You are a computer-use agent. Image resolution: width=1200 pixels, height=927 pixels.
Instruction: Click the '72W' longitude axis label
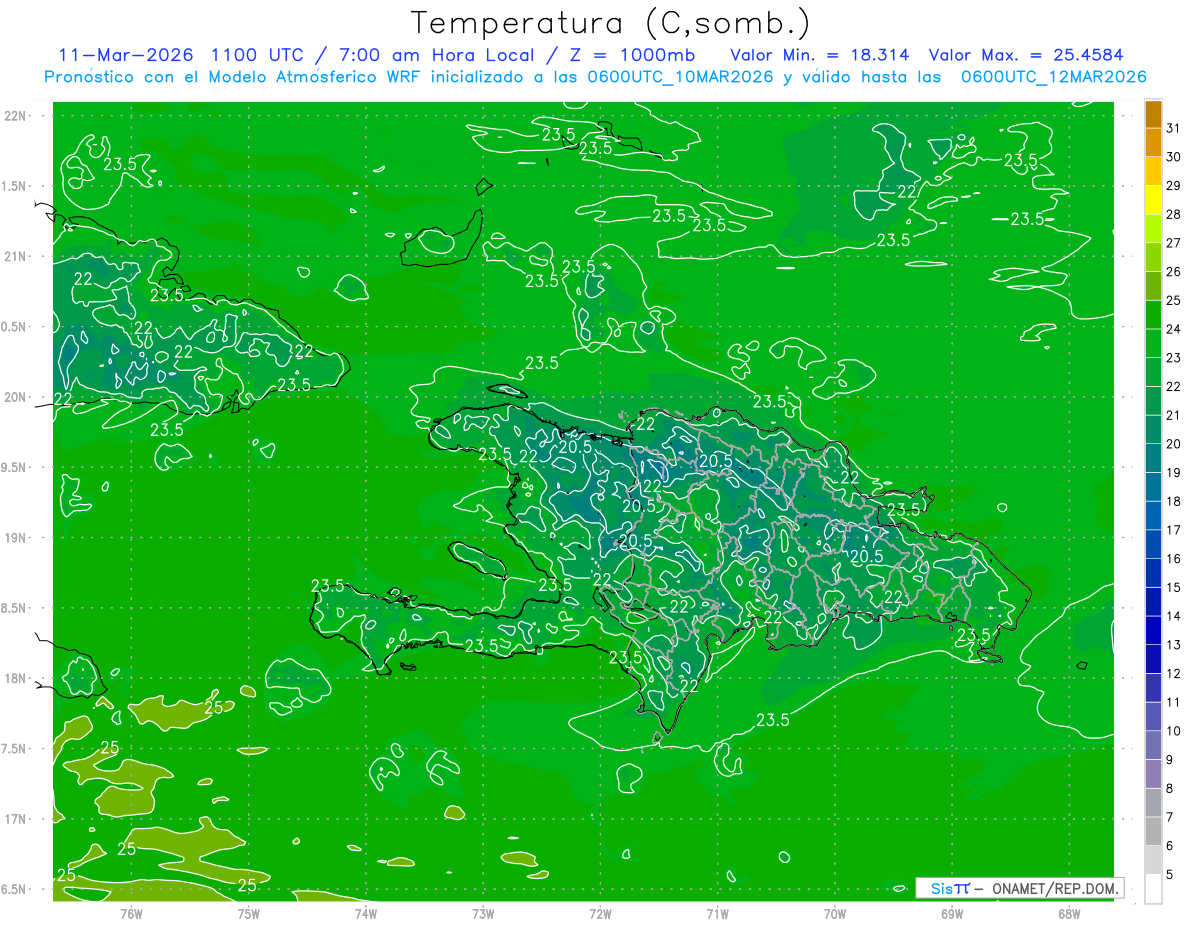pyautogui.click(x=600, y=913)
